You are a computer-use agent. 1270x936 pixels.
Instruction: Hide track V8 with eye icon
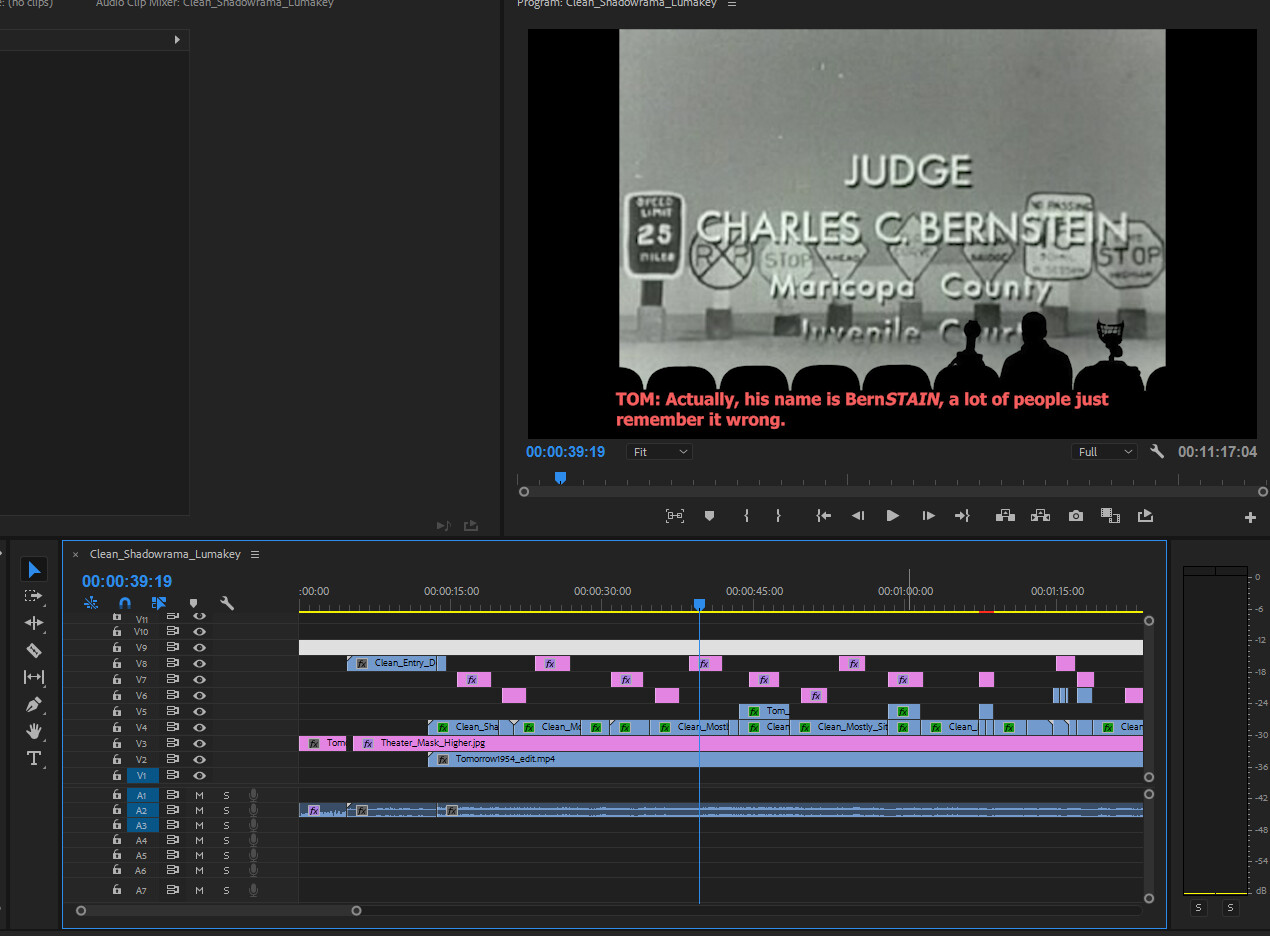point(200,663)
